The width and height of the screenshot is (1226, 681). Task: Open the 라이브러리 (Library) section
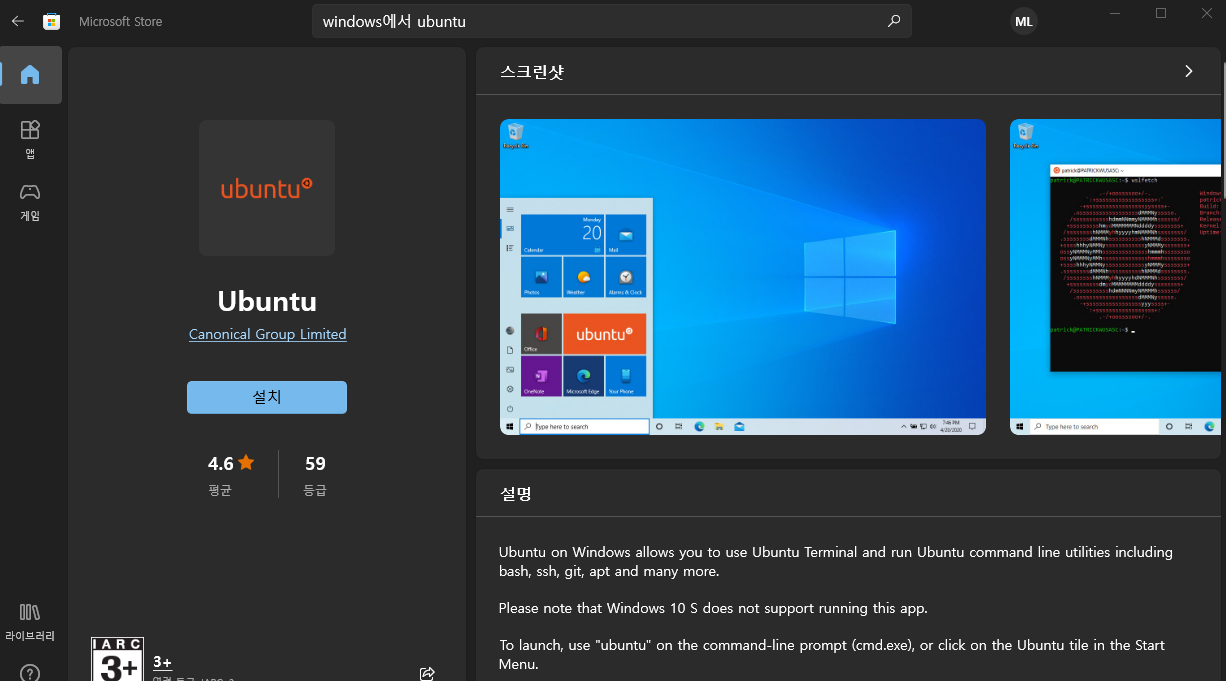[x=30, y=621]
